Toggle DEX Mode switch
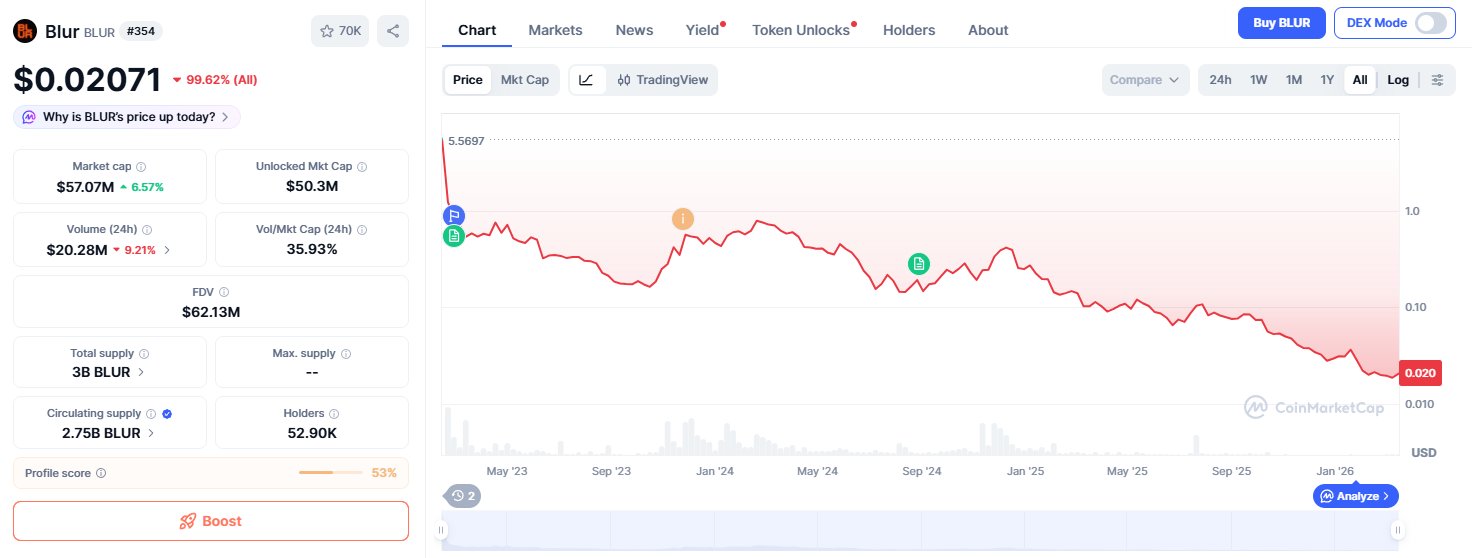This screenshot has height=558, width=1472. coord(1431,23)
